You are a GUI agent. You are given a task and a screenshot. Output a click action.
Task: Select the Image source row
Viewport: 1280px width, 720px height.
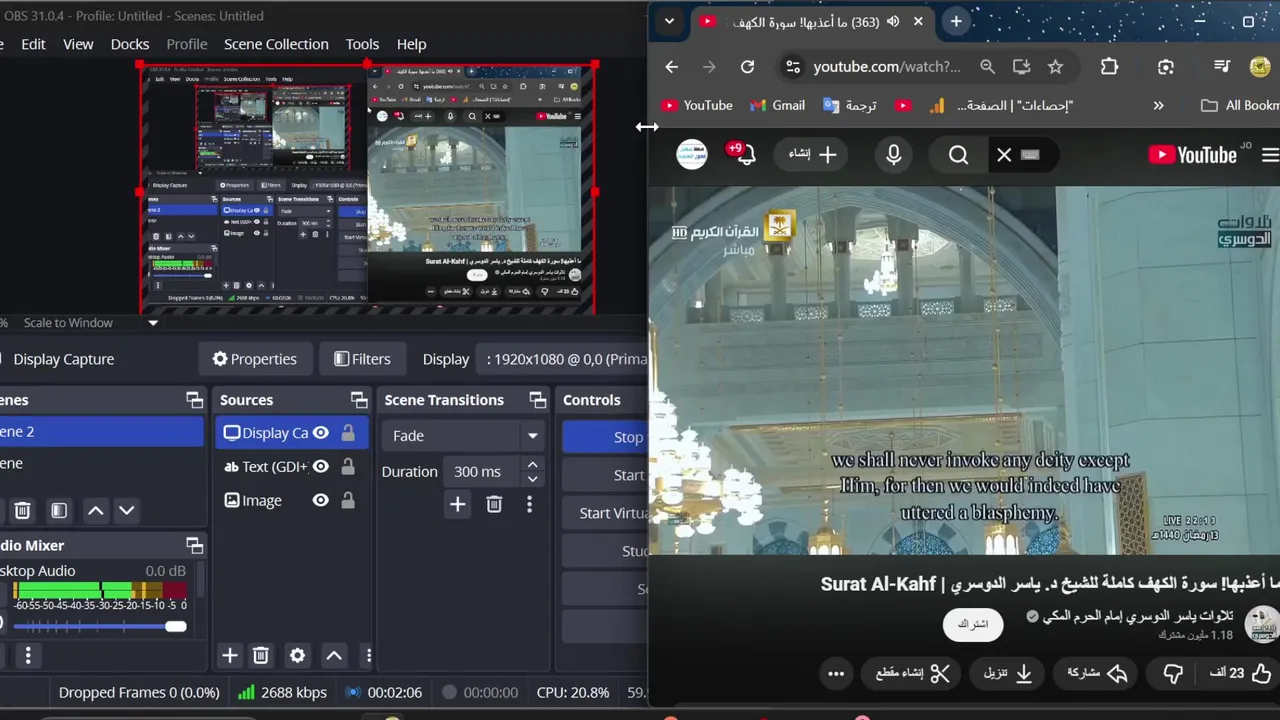click(x=291, y=500)
